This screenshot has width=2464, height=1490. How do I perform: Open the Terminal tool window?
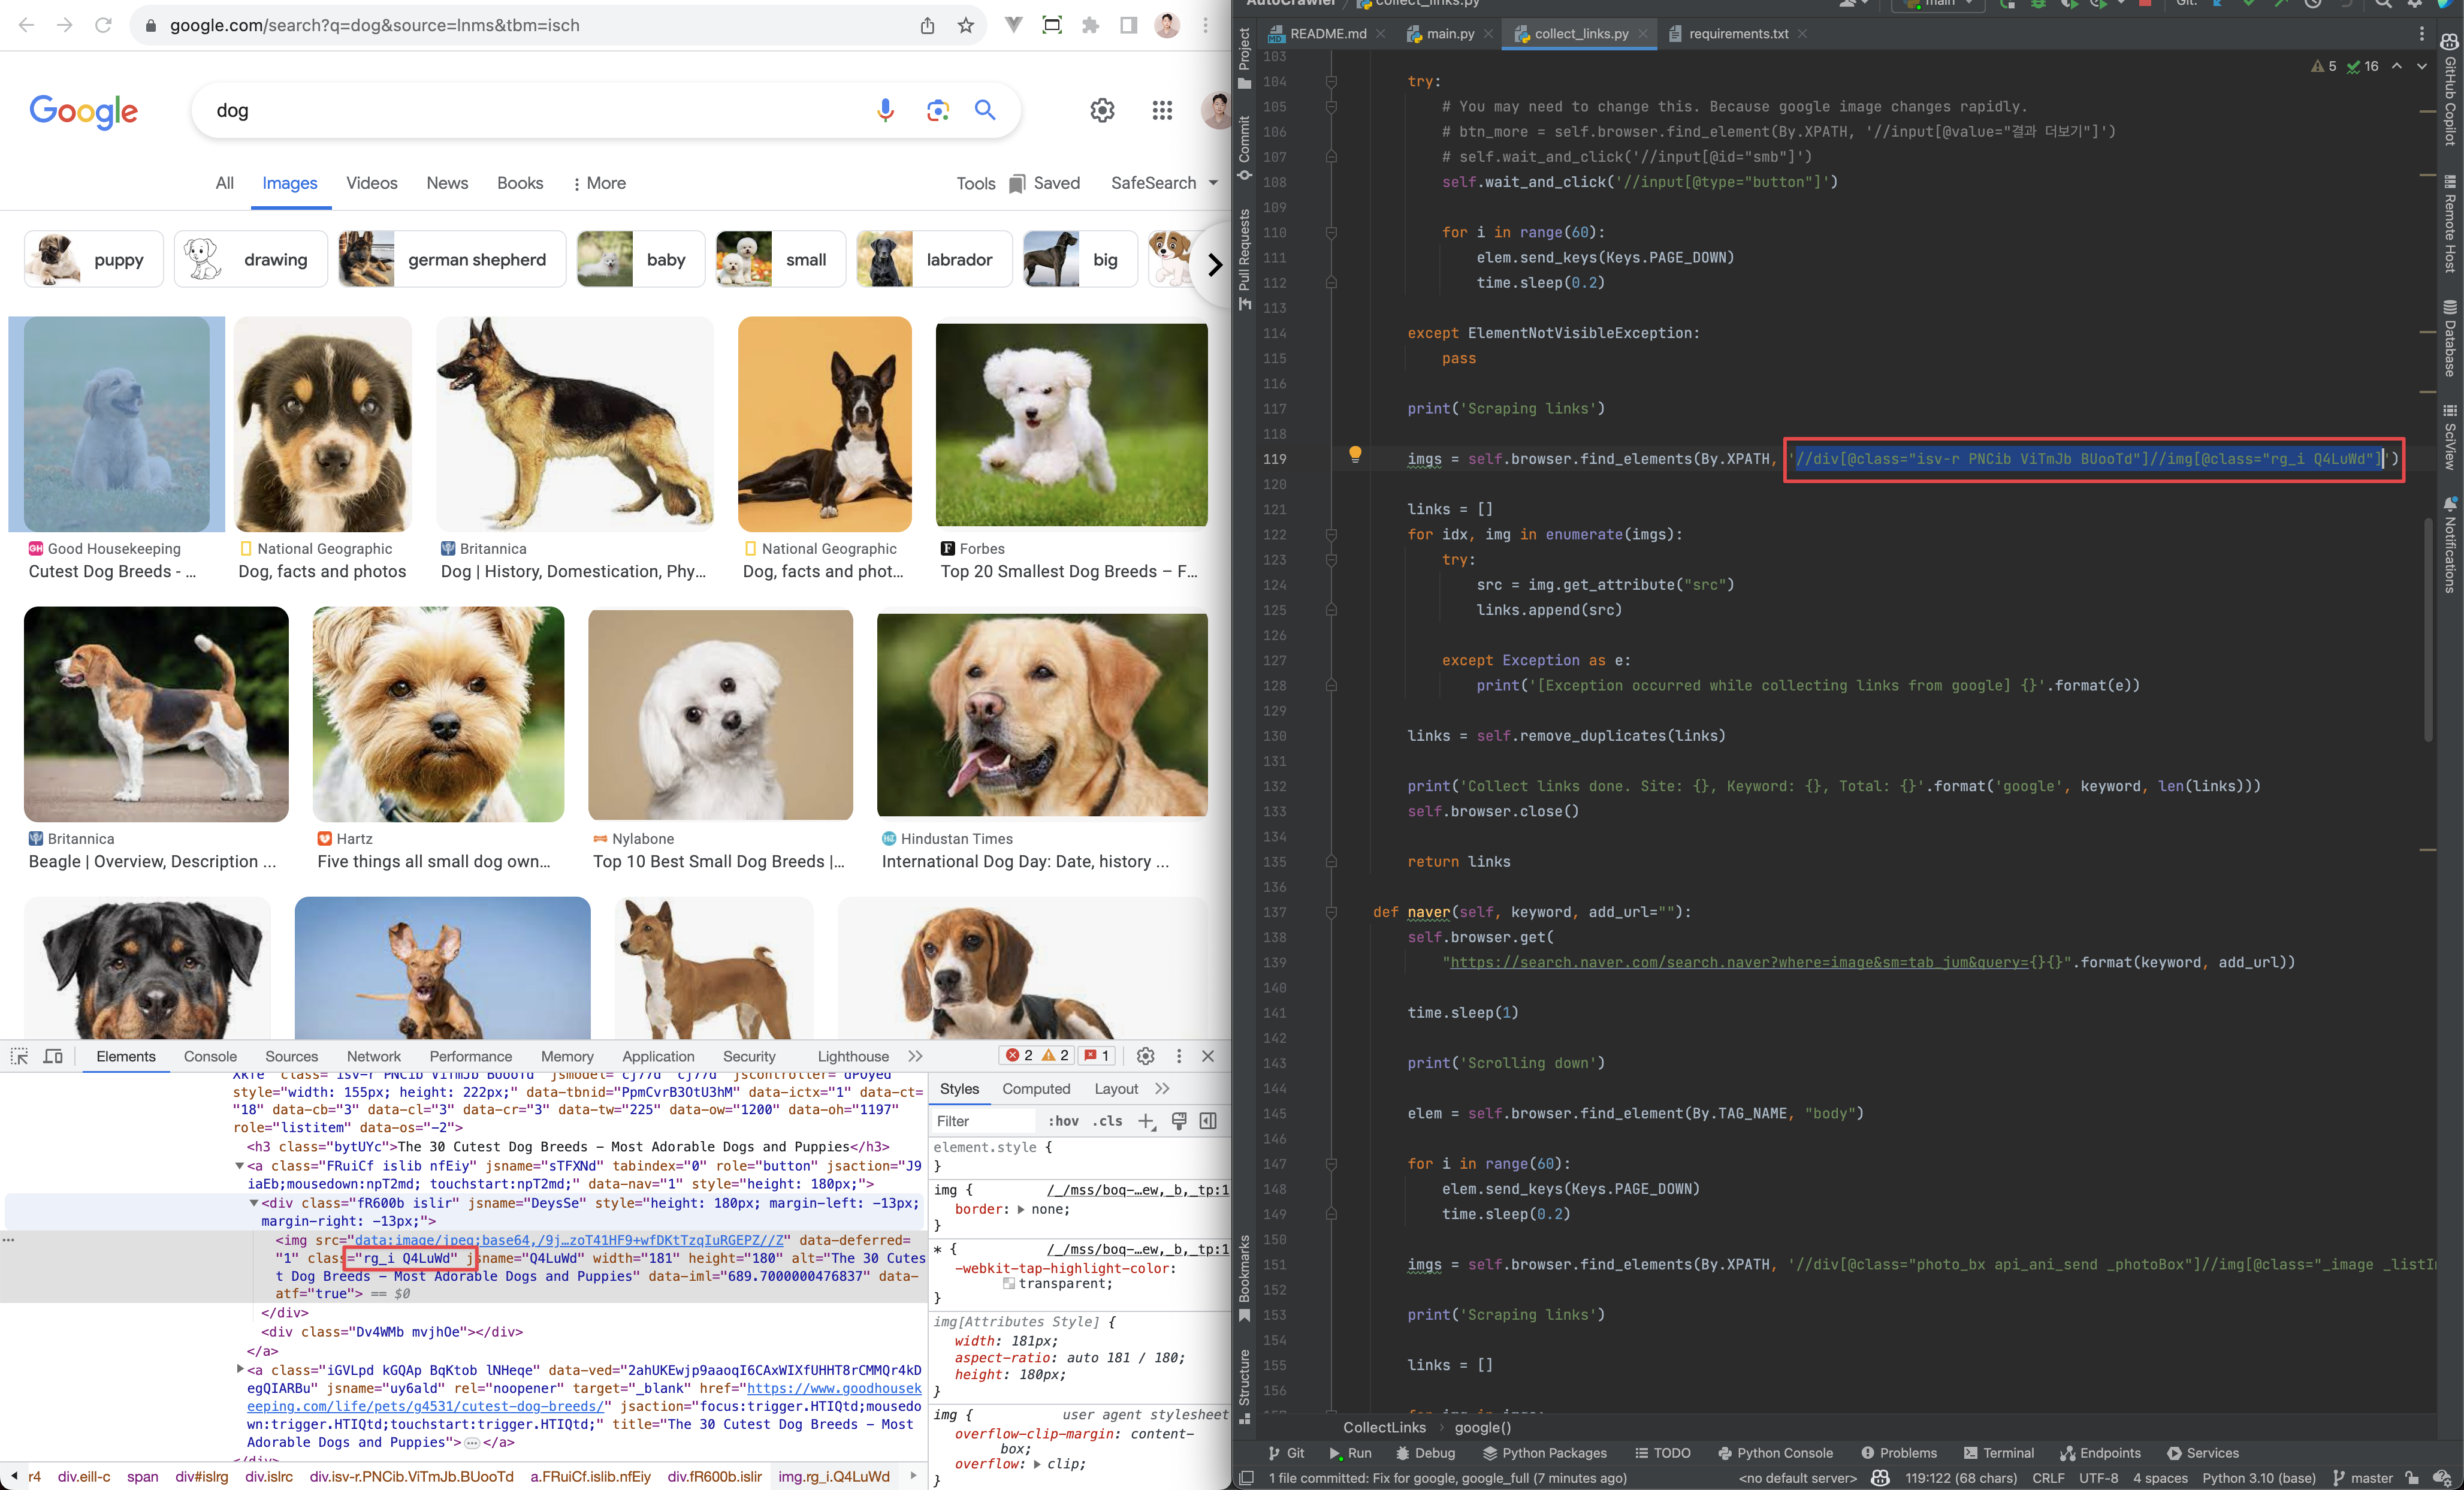pyautogui.click(x=1998, y=1453)
